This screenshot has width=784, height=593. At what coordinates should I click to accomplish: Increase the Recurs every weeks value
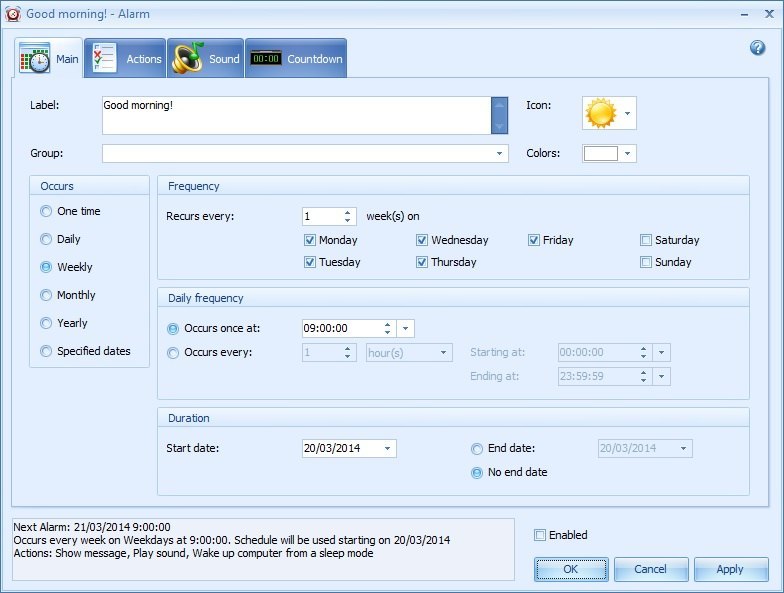click(x=348, y=212)
